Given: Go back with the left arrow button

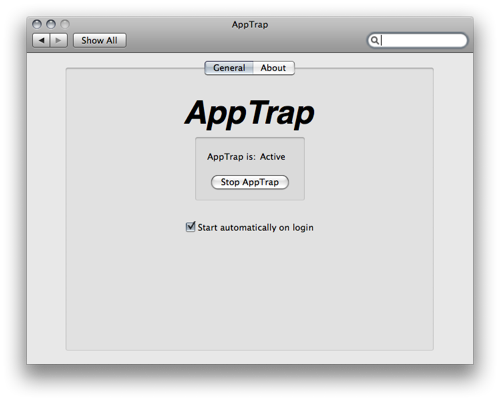Looking at the screenshot, I should (41, 41).
